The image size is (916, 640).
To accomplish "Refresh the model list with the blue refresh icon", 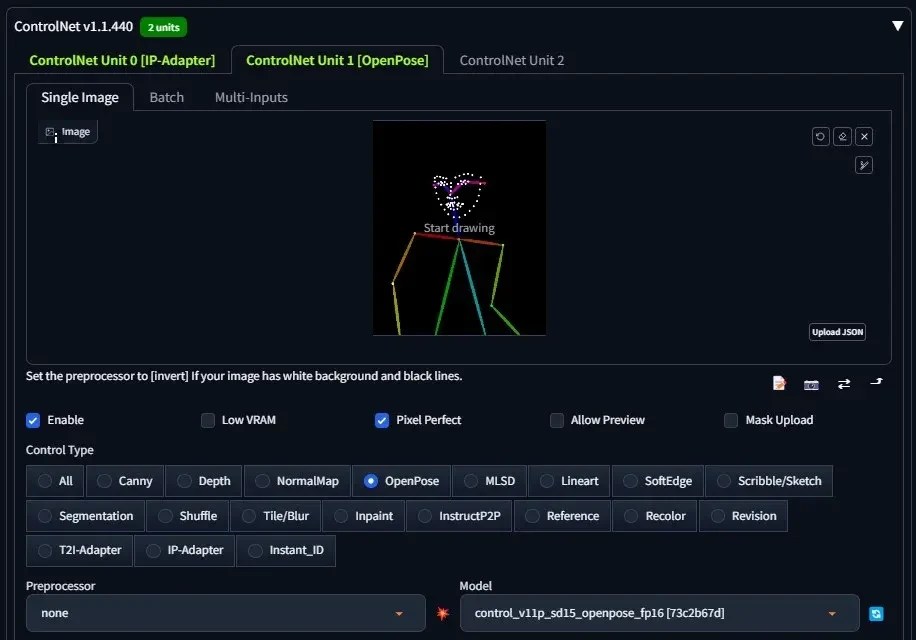I will click(x=876, y=613).
